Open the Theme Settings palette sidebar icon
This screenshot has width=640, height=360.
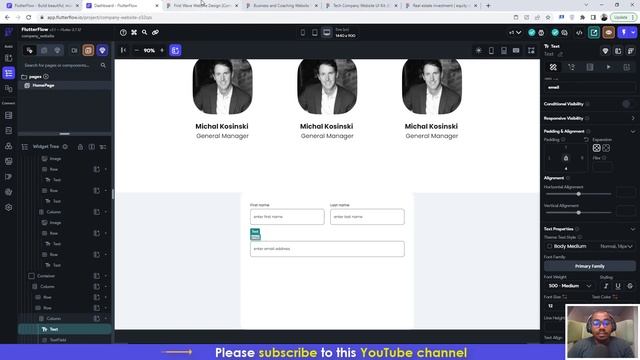coord(9,192)
